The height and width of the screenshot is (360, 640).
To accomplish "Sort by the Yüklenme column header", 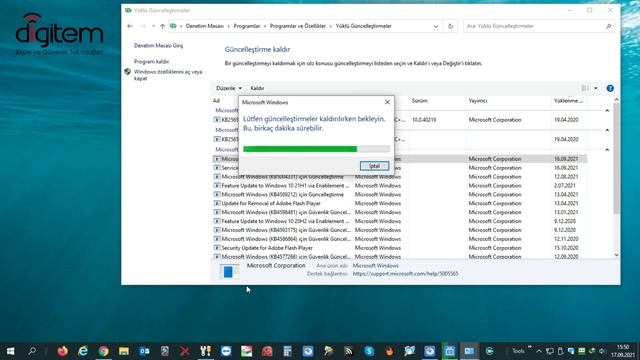I will click(568, 101).
